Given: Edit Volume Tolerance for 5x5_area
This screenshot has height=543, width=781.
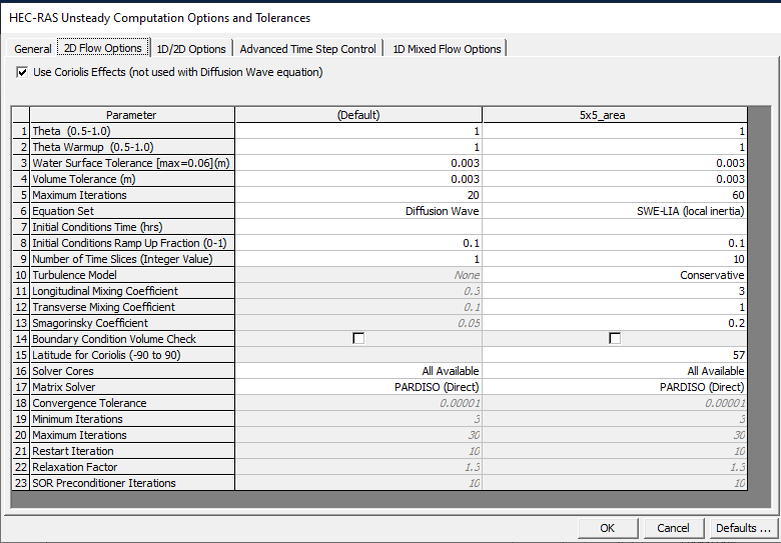Looking at the screenshot, I should click(x=615, y=179).
